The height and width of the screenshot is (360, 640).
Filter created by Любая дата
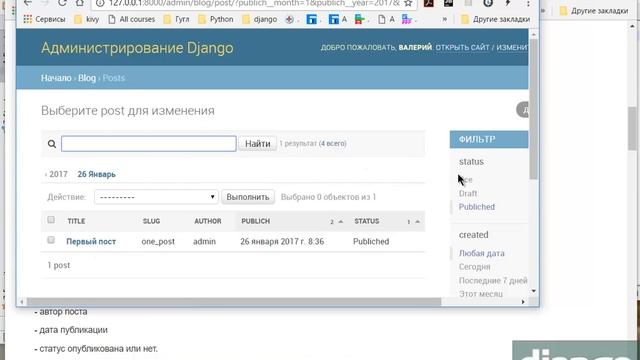tap(482, 253)
